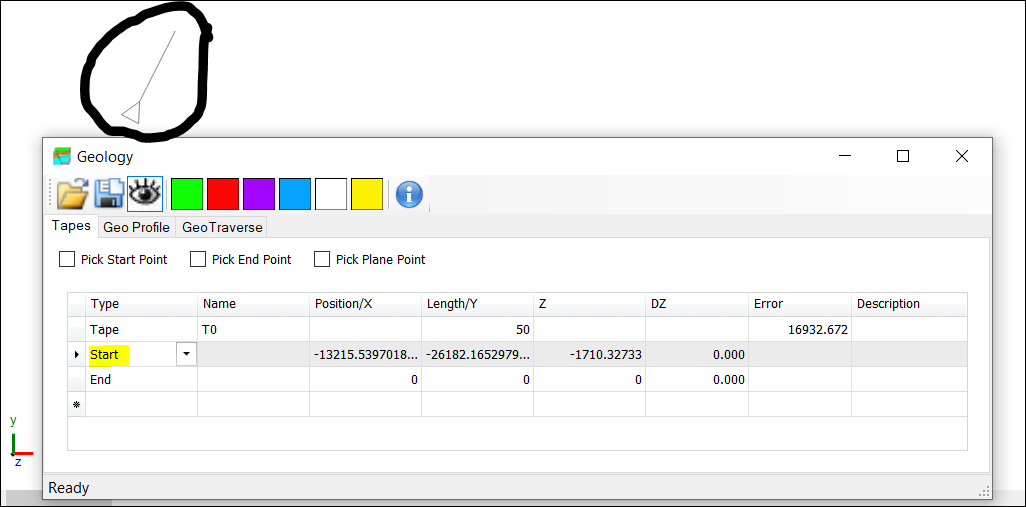
Task: Click the open folder icon in toolbar
Action: [x=72, y=193]
